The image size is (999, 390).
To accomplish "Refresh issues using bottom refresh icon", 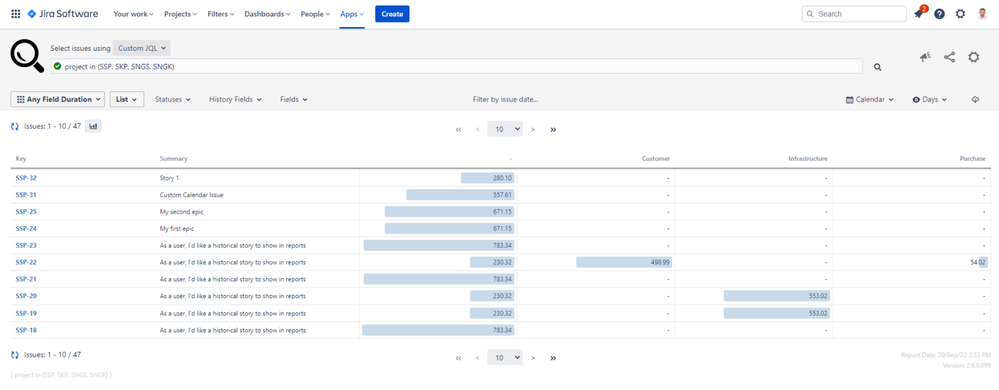I will coord(15,355).
